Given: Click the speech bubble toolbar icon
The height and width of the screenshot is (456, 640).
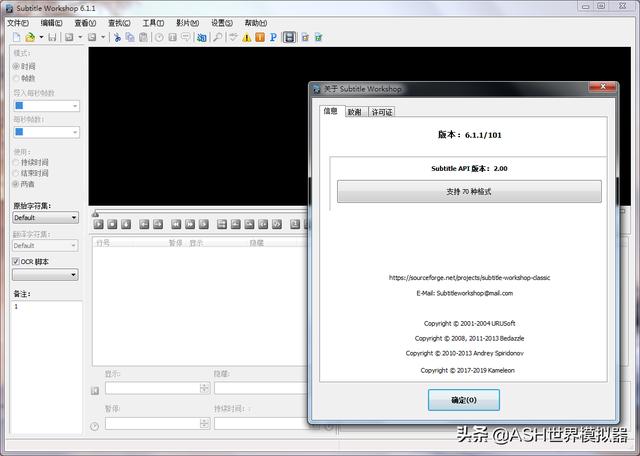Looking at the screenshot, I should pyautogui.click(x=186, y=38).
